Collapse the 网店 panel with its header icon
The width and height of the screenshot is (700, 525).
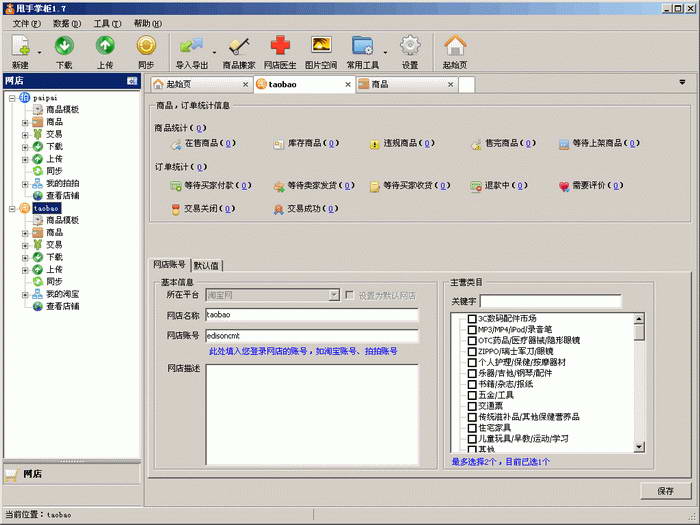pyautogui.click(x=132, y=81)
